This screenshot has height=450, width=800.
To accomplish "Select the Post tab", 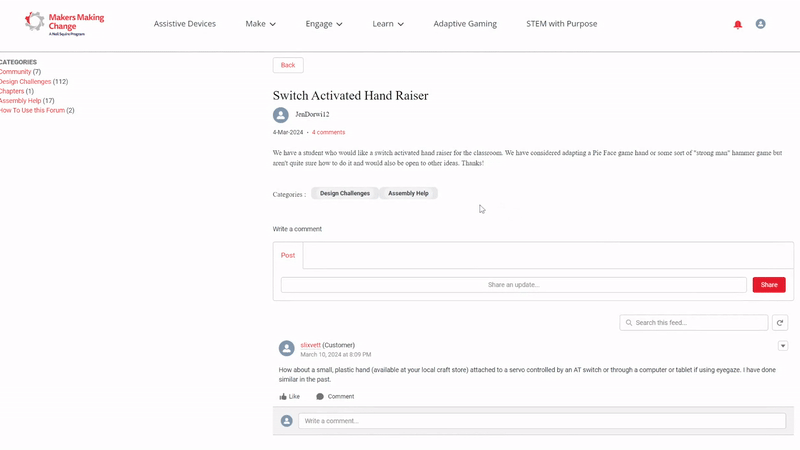I will tap(288, 255).
